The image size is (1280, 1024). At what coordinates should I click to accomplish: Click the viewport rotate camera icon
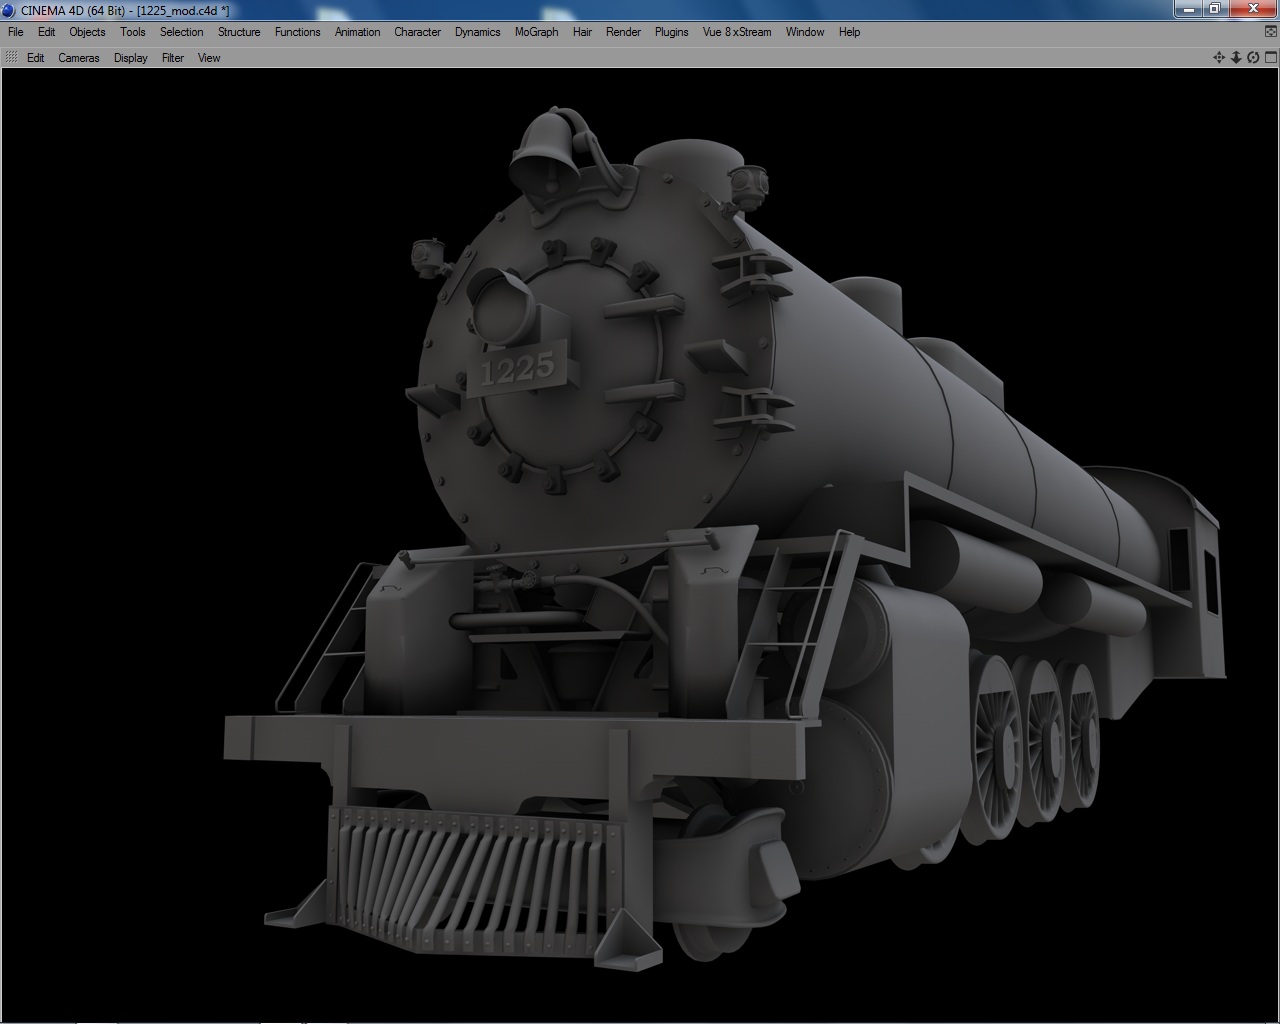1253,57
